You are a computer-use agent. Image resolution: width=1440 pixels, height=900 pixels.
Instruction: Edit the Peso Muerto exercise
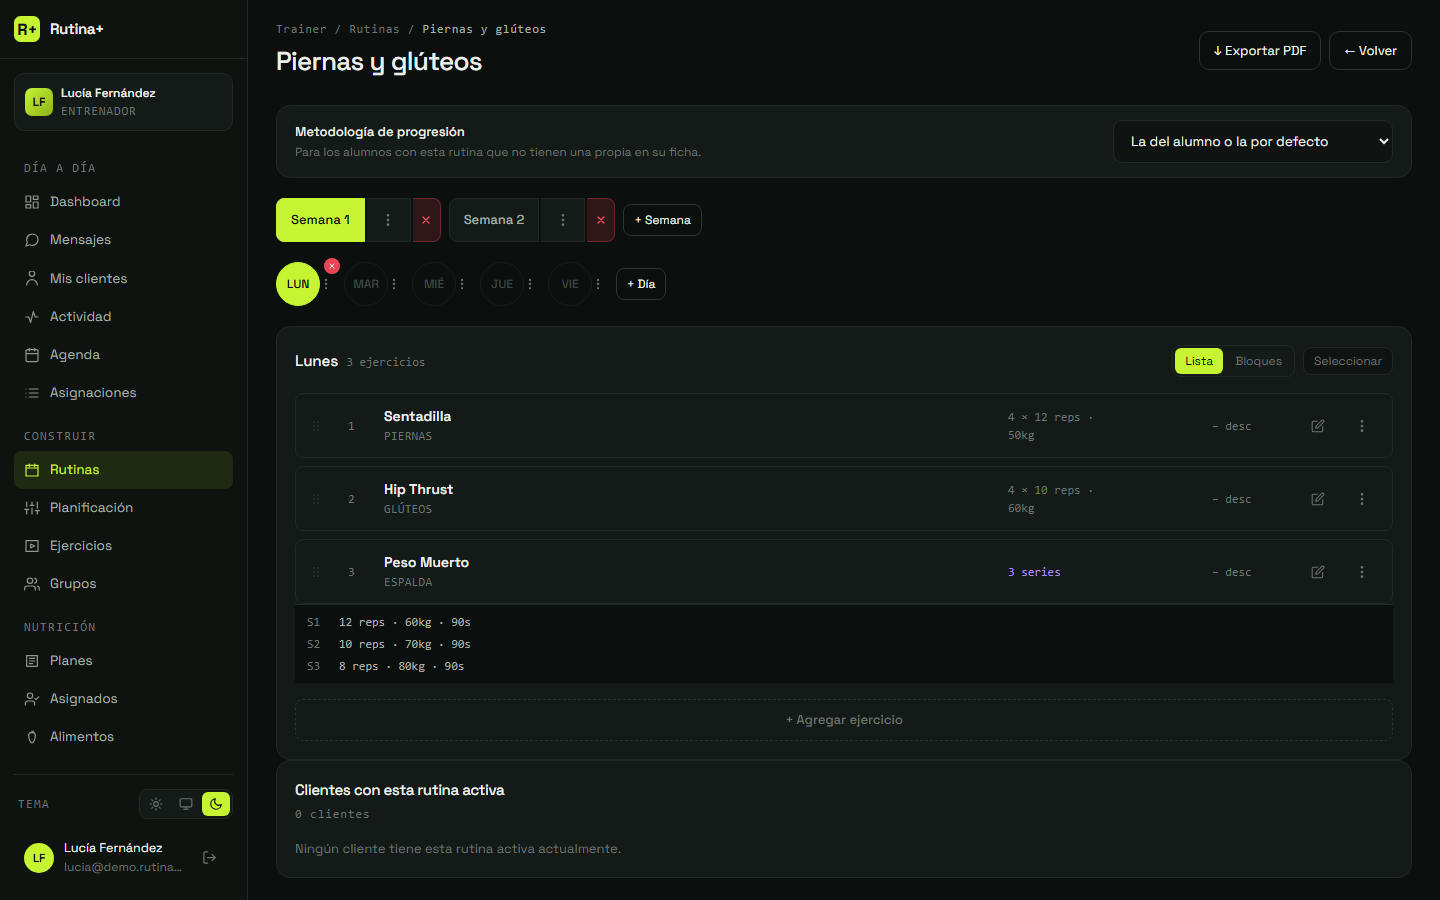click(x=1318, y=572)
